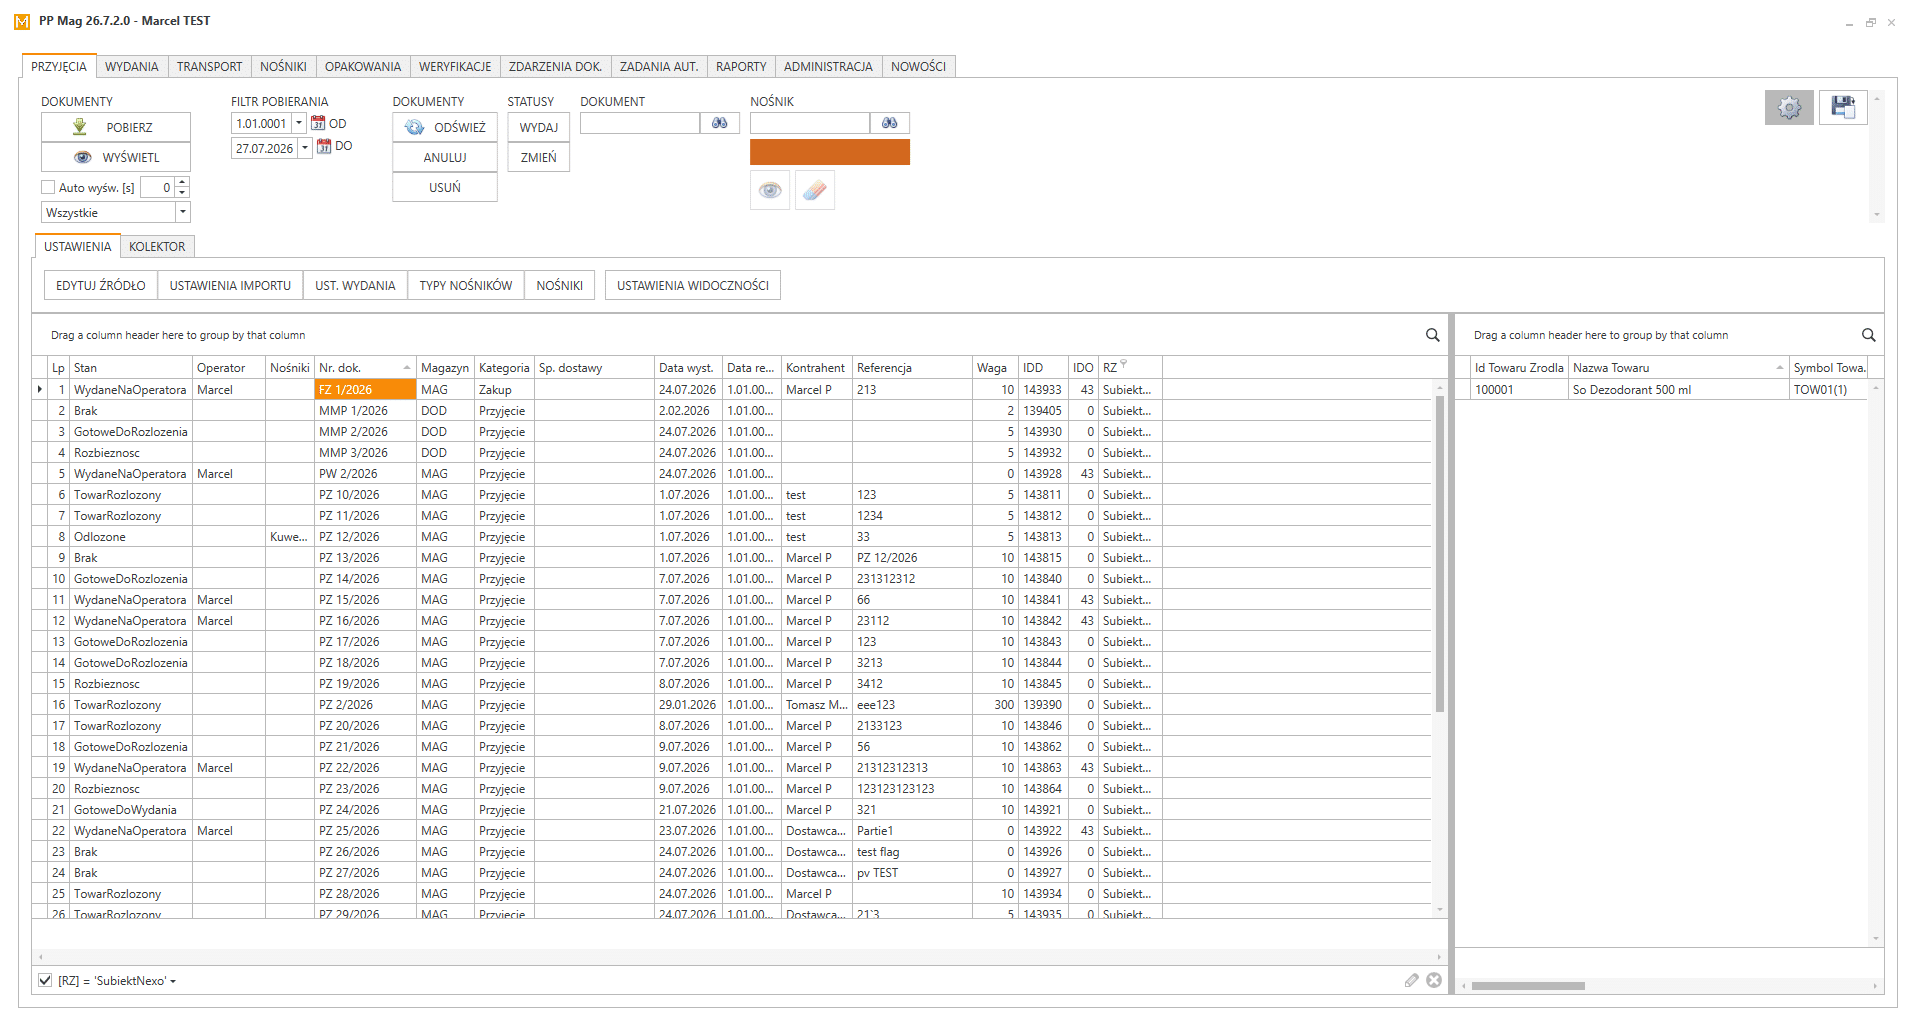Switch to the KOLEKTOR tab
The height and width of the screenshot is (1024, 1917).
[157, 246]
